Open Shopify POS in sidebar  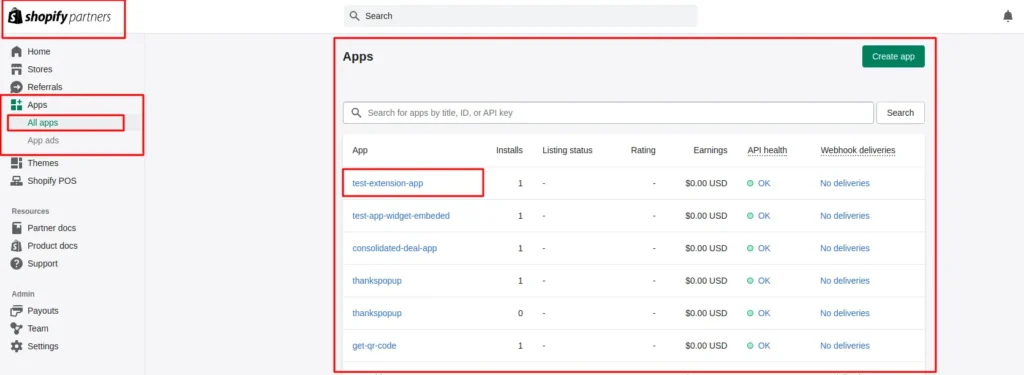(x=52, y=181)
